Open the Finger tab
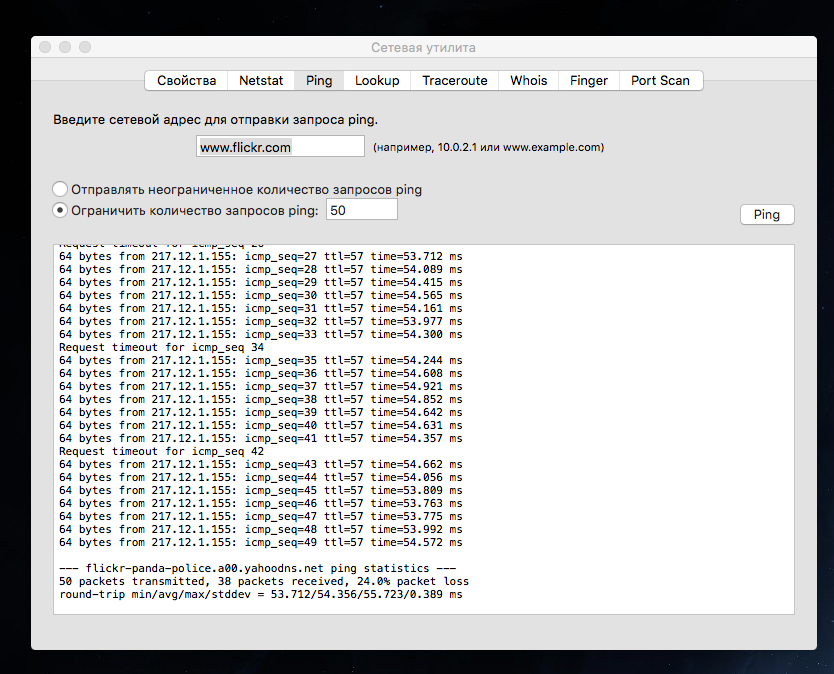The width and height of the screenshot is (834, 674). click(589, 81)
